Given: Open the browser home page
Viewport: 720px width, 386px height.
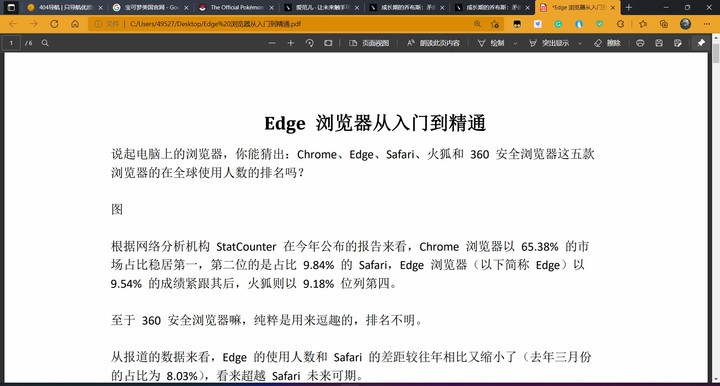Looking at the screenshot, I should [x=75, y=24].
